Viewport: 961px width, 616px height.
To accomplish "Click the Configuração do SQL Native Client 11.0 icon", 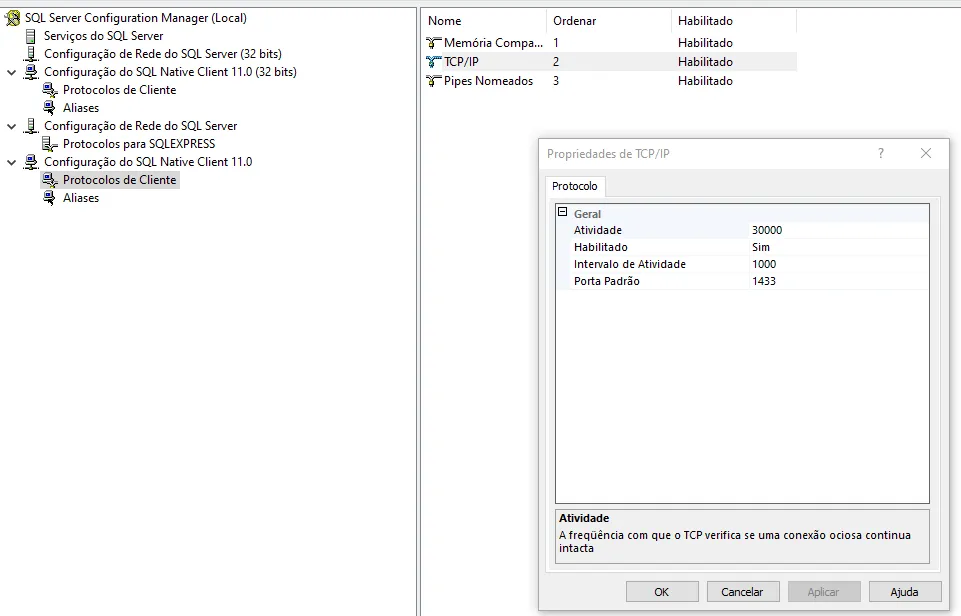I will (31, 162).
